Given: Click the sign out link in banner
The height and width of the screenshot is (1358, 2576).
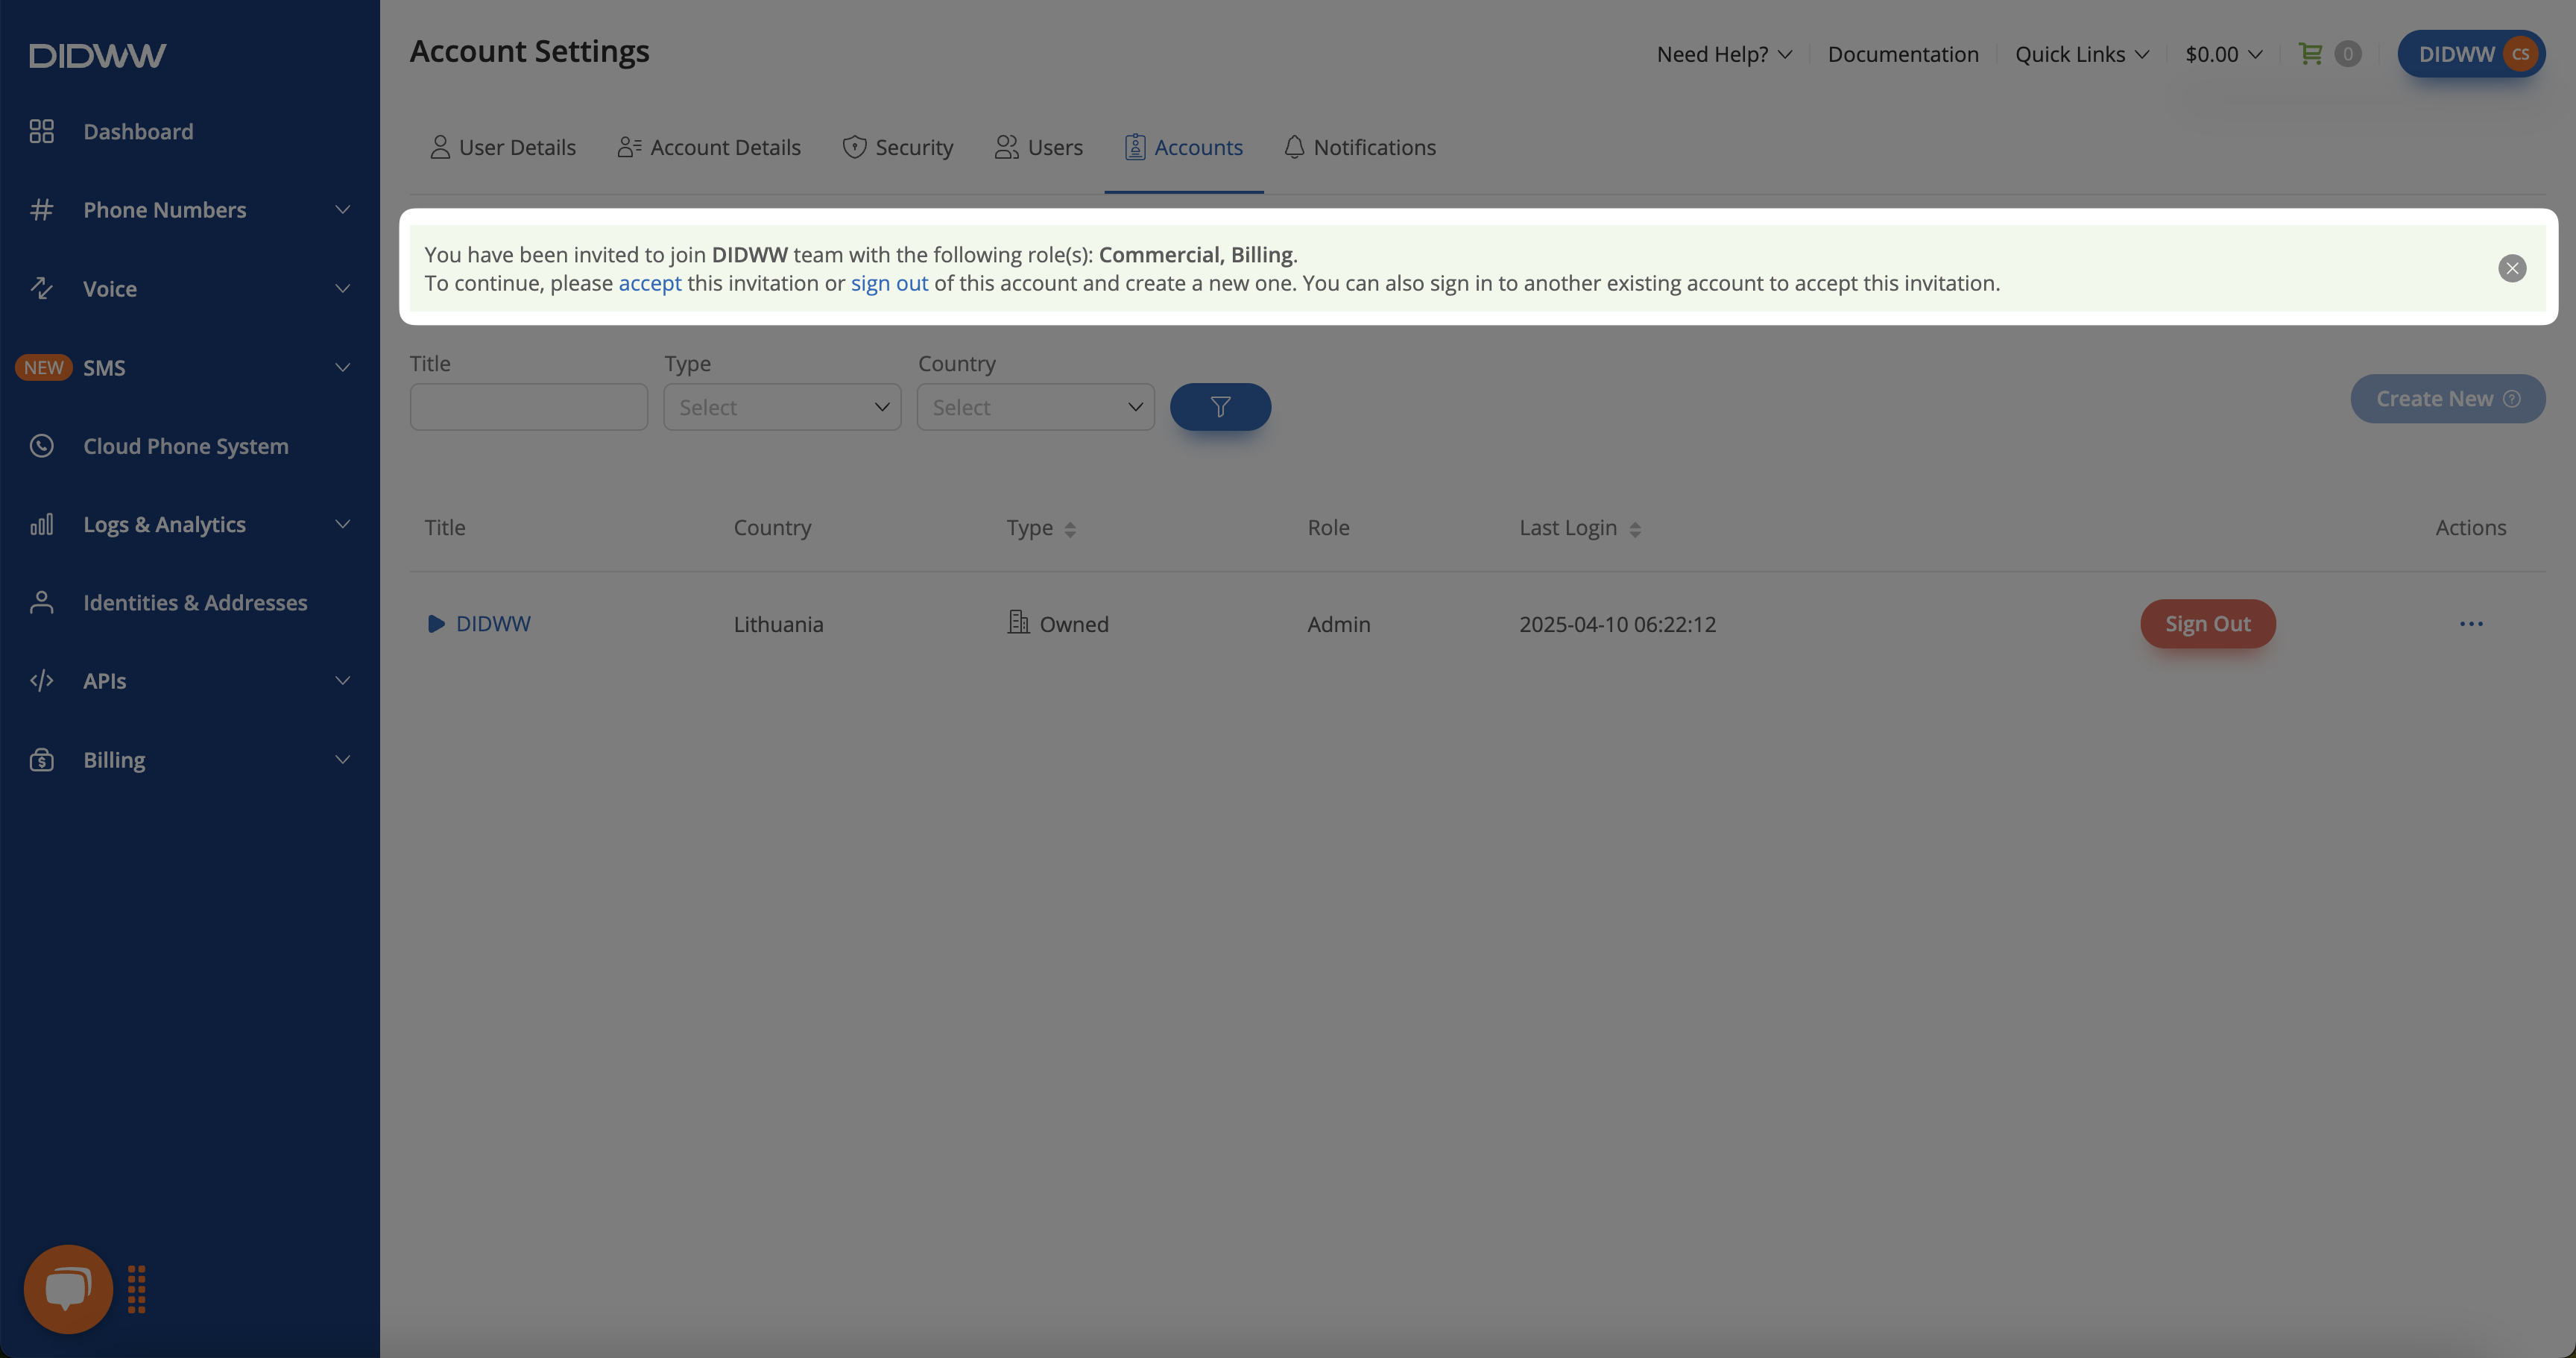Looking at the screenshot, I should click(889, 283).
